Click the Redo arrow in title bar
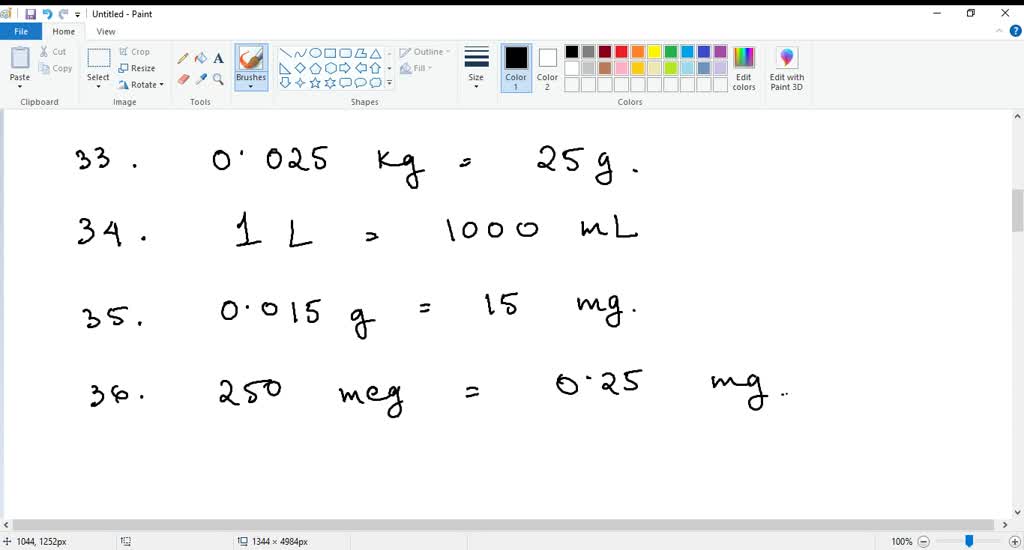The image size is (1024, 550). click(63, 14)
